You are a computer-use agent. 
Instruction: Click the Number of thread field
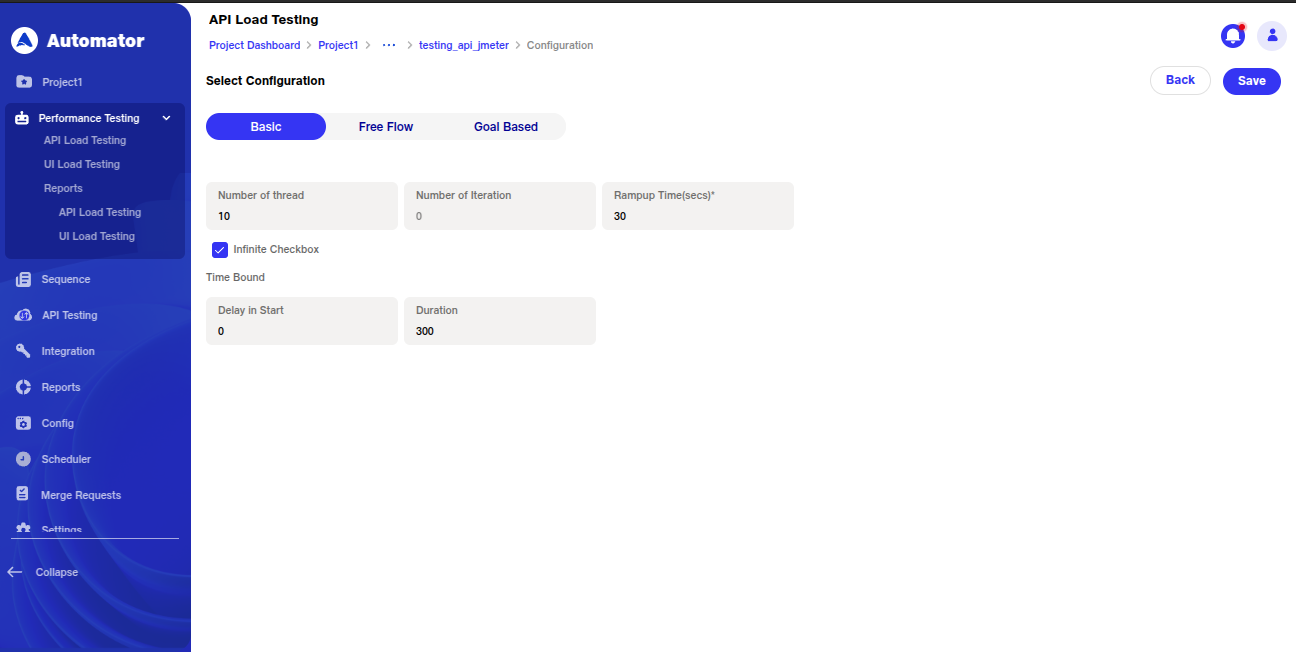[302, 206]
